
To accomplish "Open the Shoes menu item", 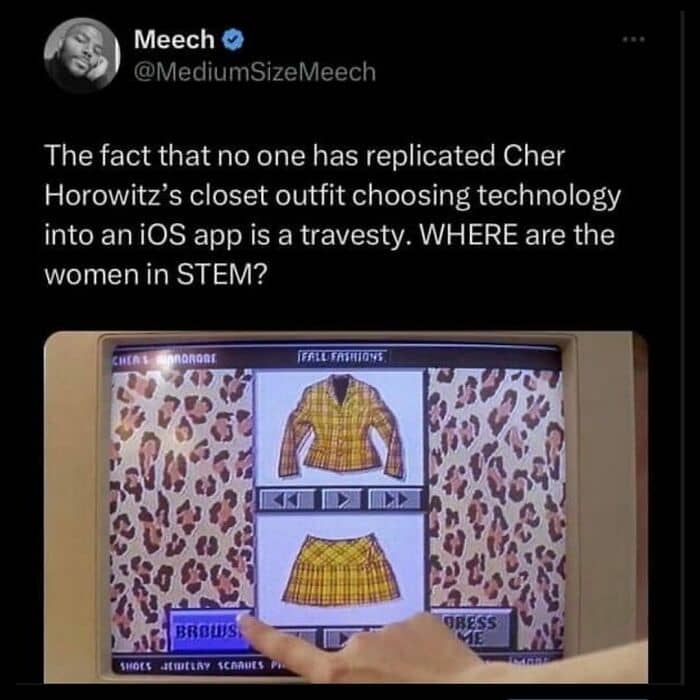I will [136, 666].
